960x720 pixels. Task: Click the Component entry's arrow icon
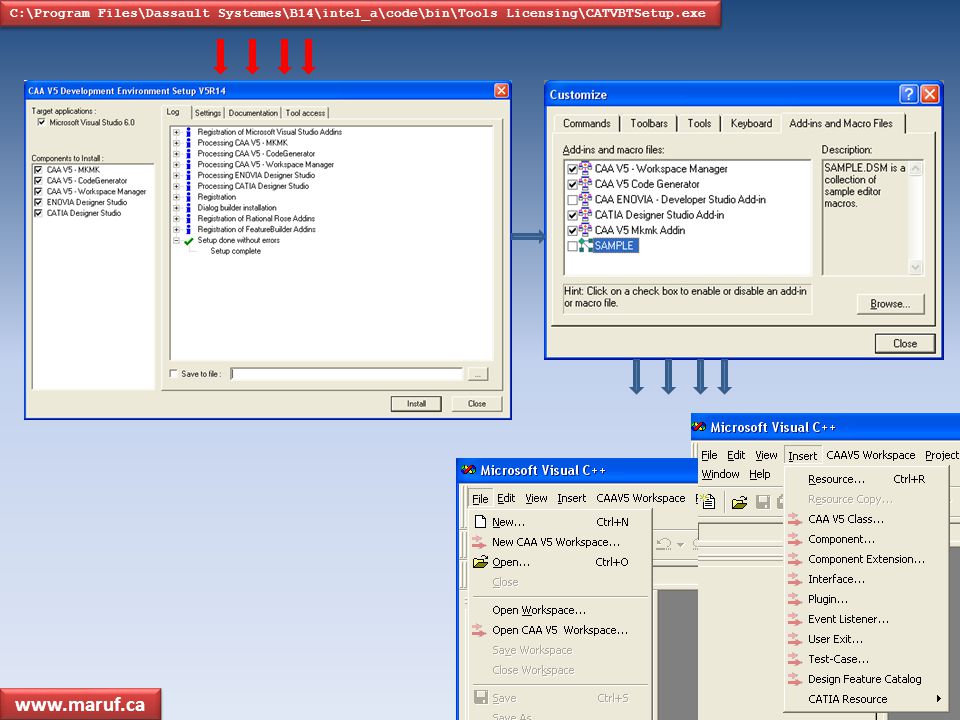pos(795,539)
